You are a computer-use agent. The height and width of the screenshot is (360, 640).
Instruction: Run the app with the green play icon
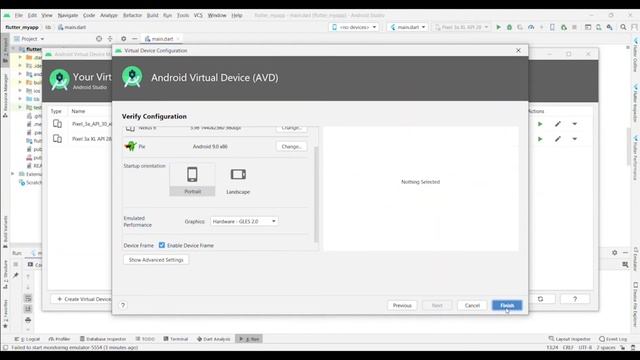498,27
